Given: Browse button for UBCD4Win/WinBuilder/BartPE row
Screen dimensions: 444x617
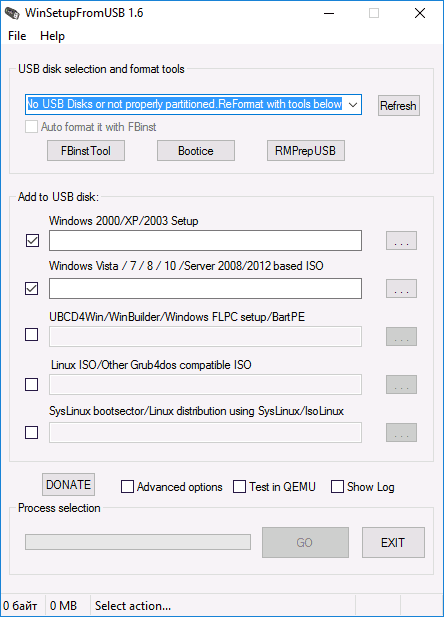Looking at the screenshot, I should pos(401,336).
